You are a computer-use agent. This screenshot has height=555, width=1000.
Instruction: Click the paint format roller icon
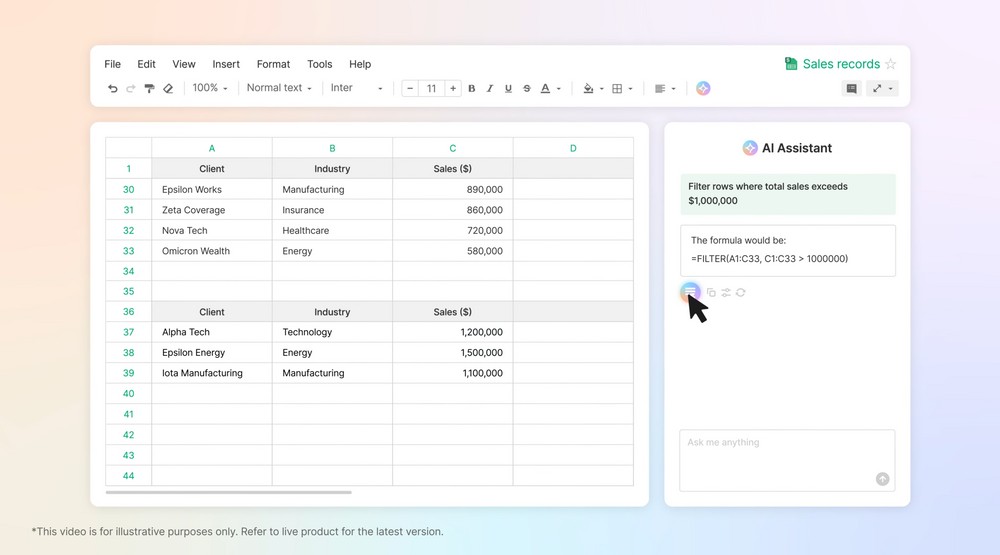click(x=149, y=89)
